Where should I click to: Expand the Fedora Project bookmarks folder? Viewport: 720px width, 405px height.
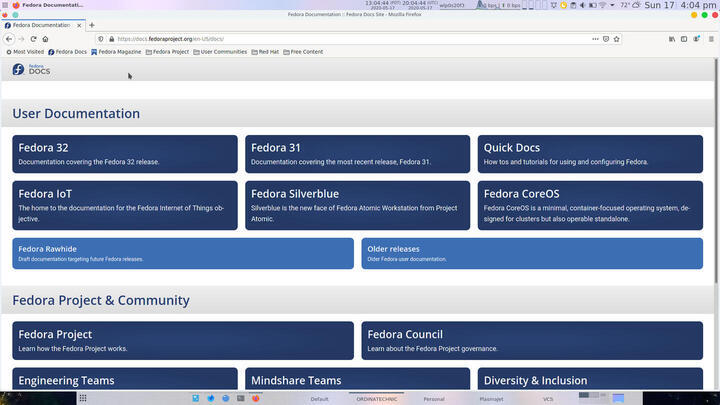pos(167,52)
